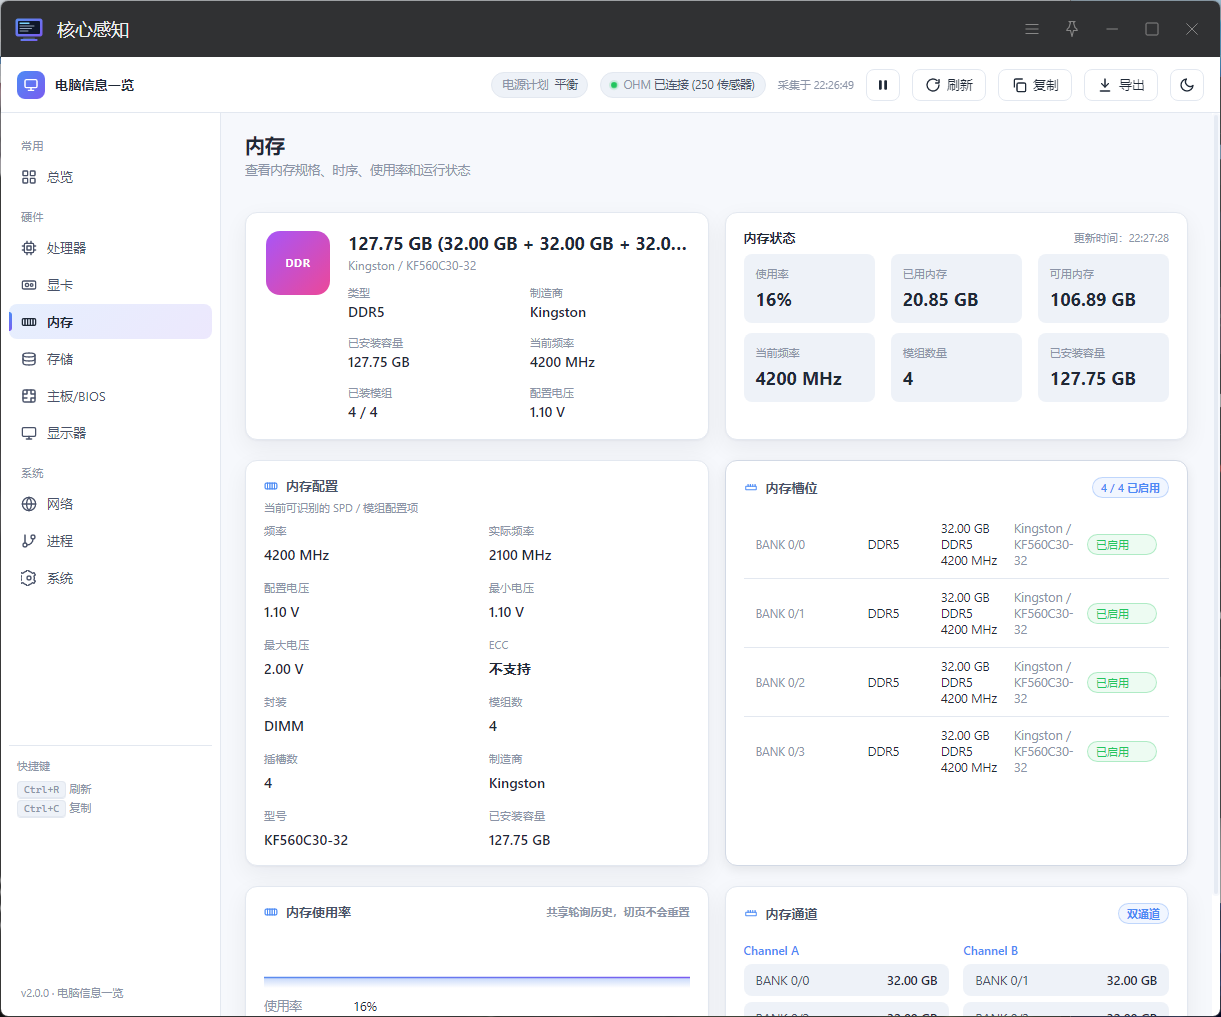
Task: Click 已启用 badge for BANK 0/2
Action: click(1121, 683)
